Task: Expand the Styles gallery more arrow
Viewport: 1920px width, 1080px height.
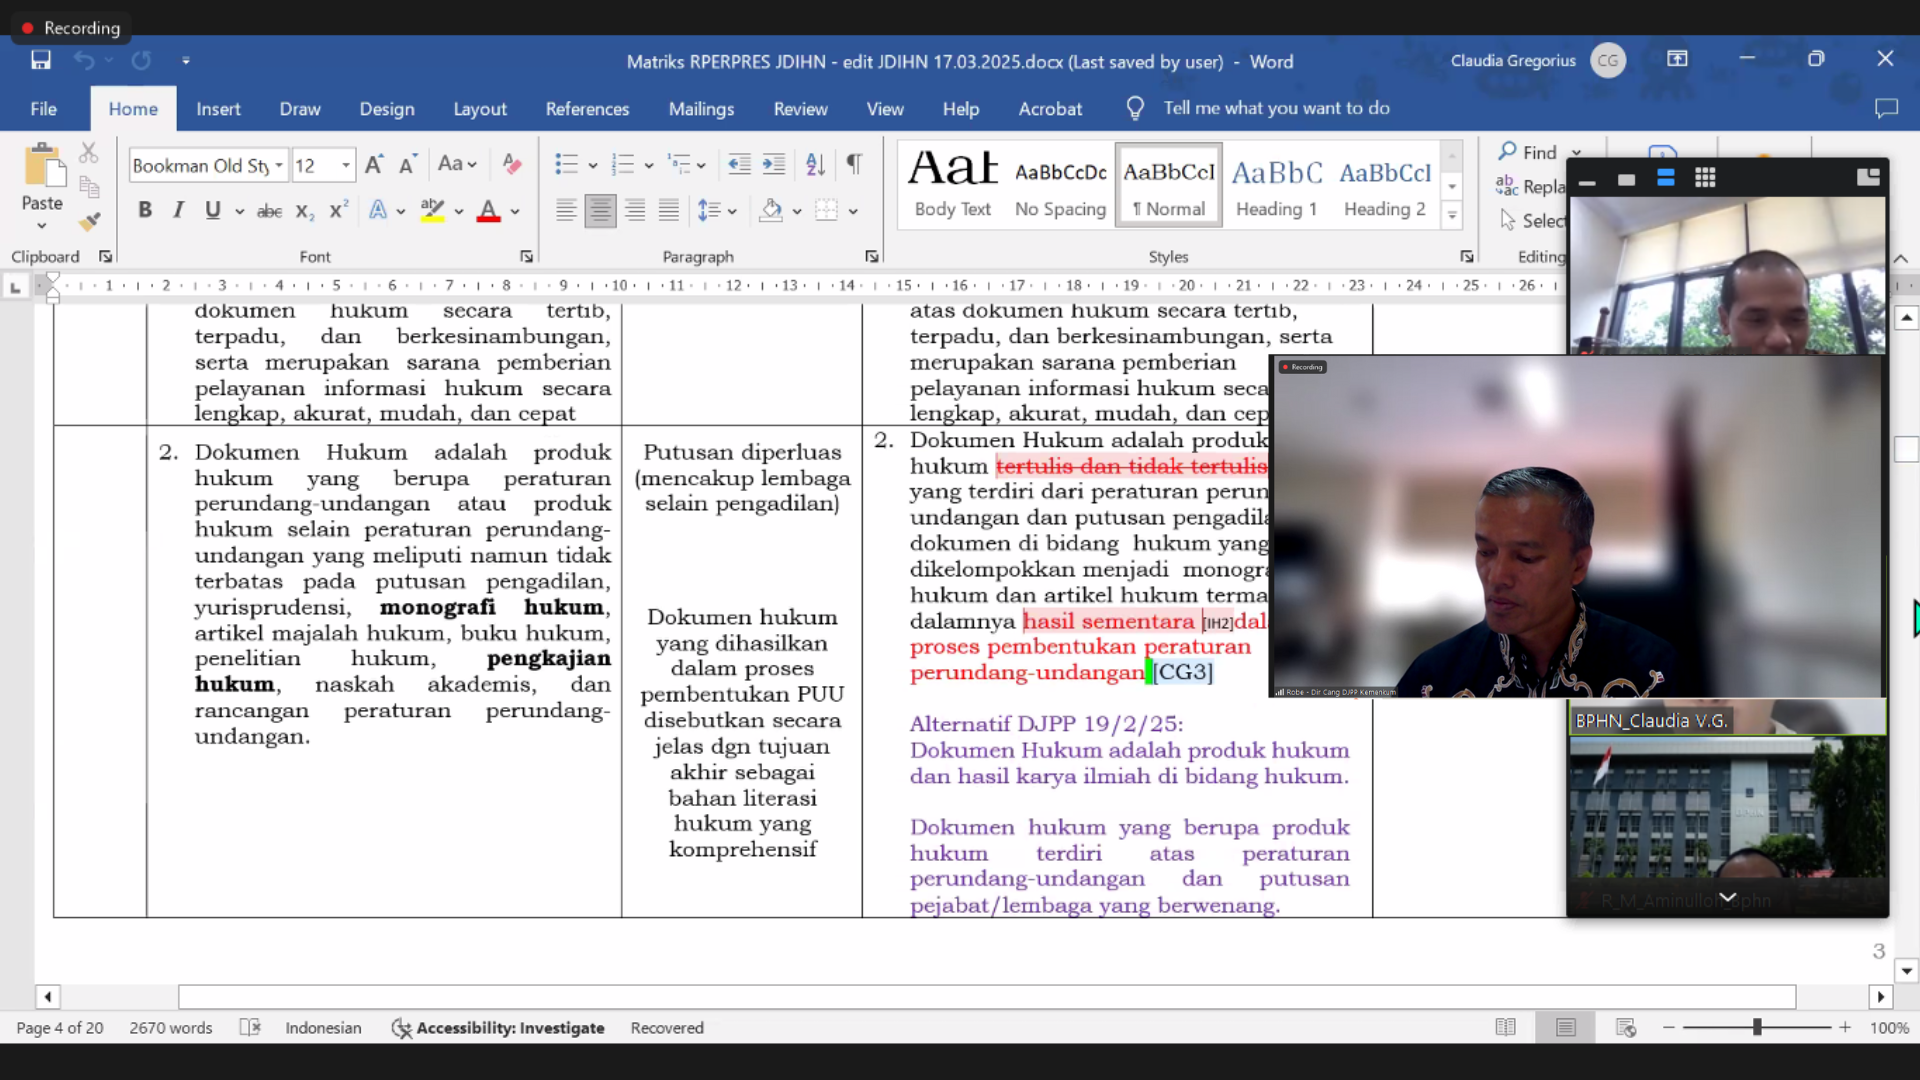Action: [1452, 215]
